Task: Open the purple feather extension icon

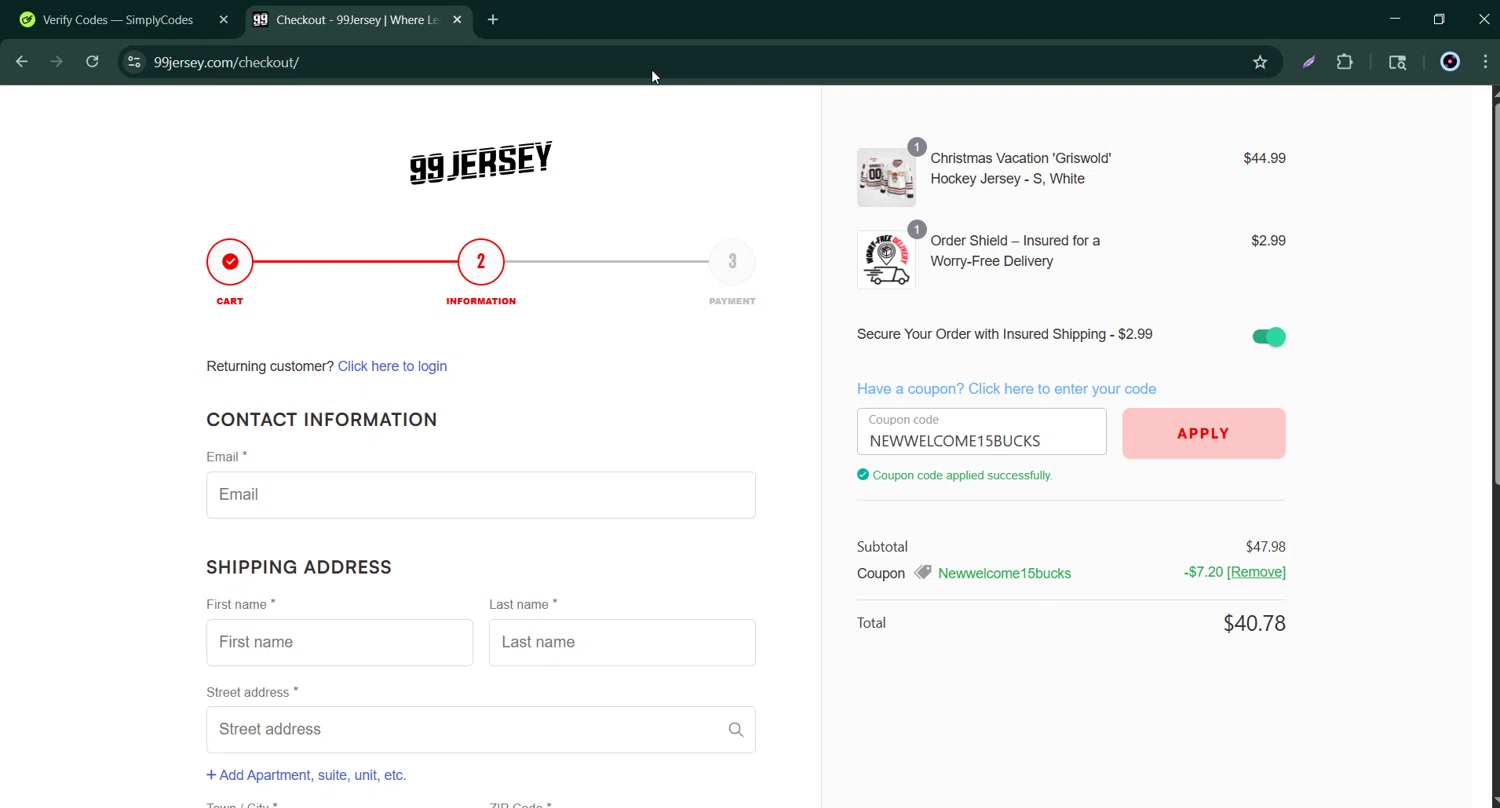Action: point(1308,62)
